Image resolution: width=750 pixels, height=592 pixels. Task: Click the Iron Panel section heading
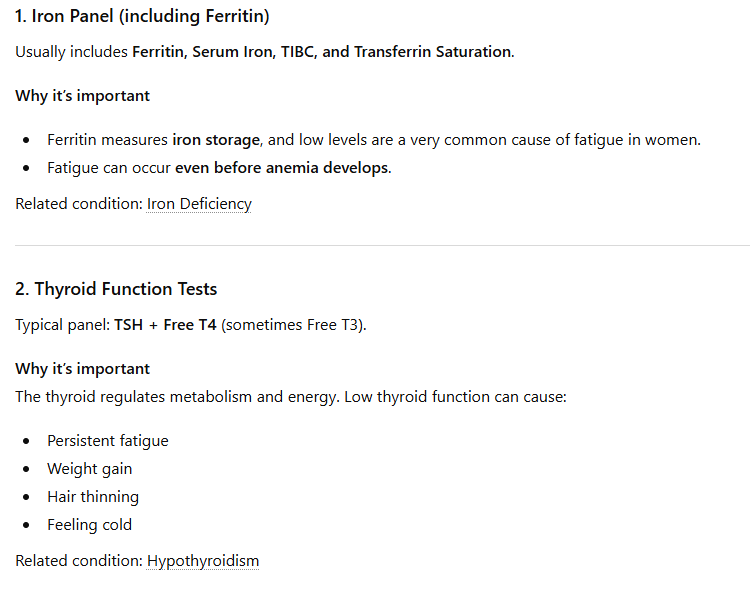click(142, 16)
